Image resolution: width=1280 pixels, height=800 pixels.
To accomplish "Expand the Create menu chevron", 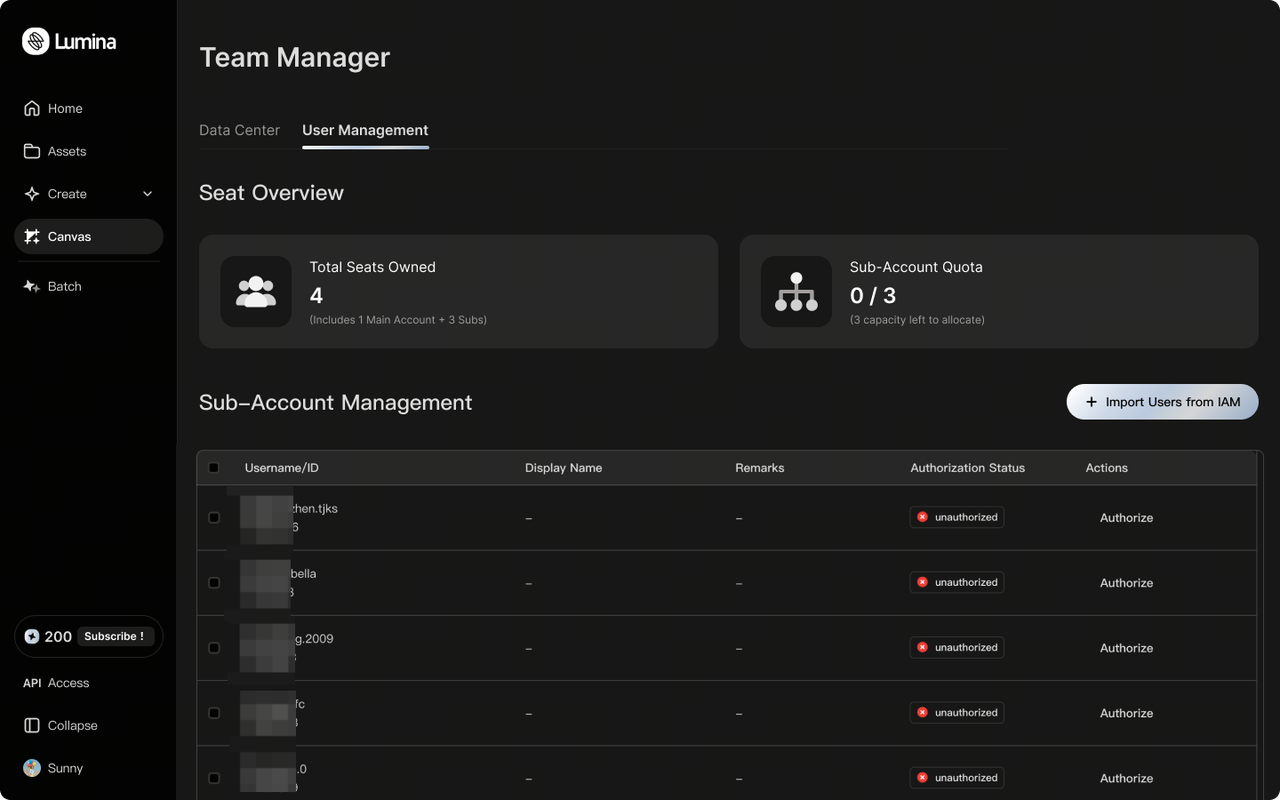I will pyautogui.click(x=148, y=194).
